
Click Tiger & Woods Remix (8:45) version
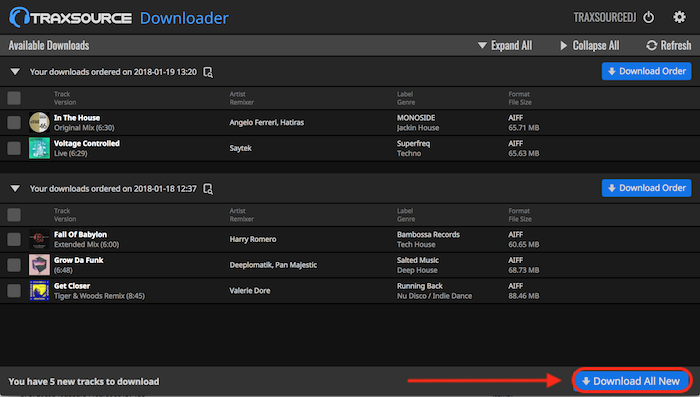point(99,296)
